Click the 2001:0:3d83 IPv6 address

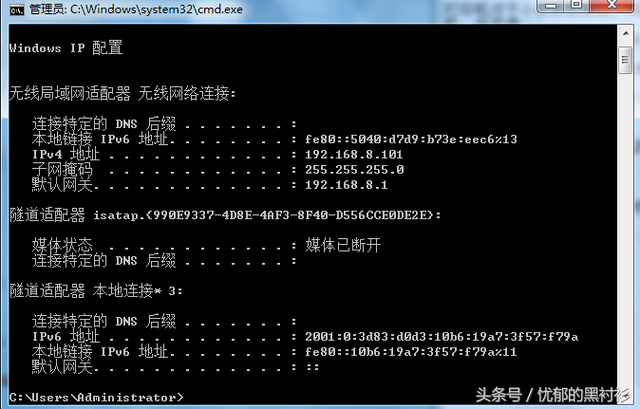pos(442,337)
